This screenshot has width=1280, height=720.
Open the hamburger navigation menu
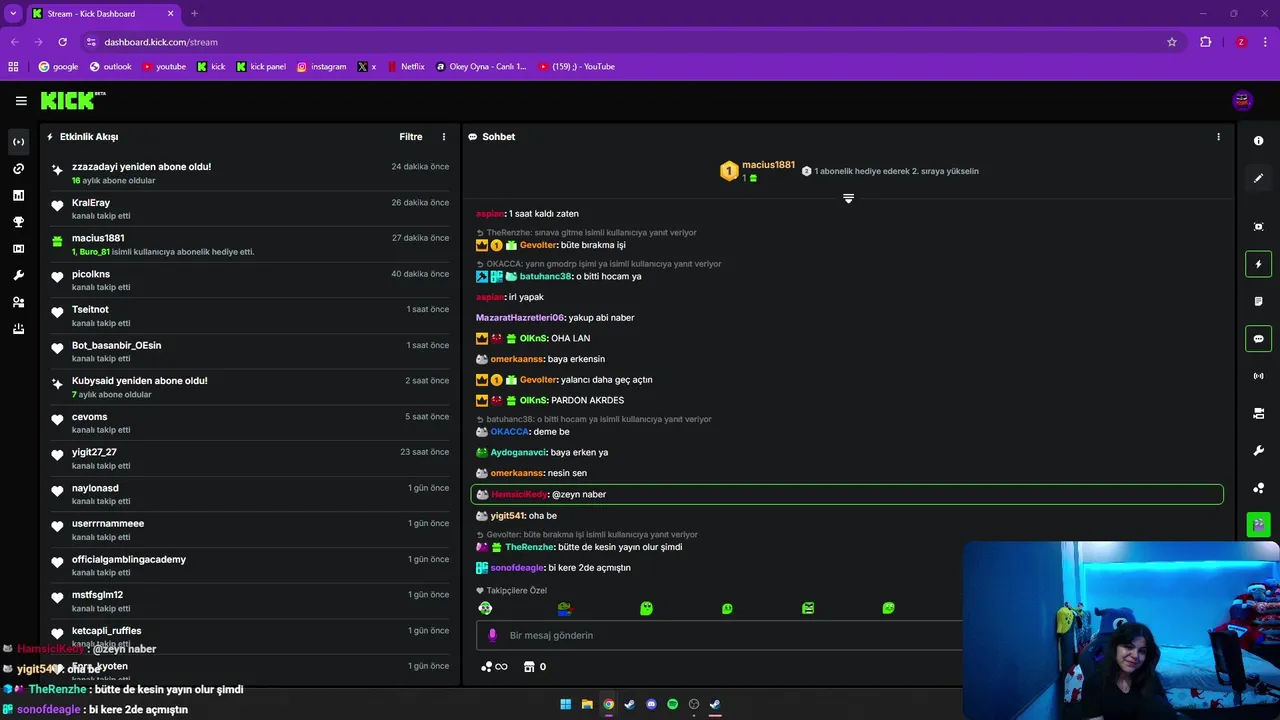click(x=21, y=101)
